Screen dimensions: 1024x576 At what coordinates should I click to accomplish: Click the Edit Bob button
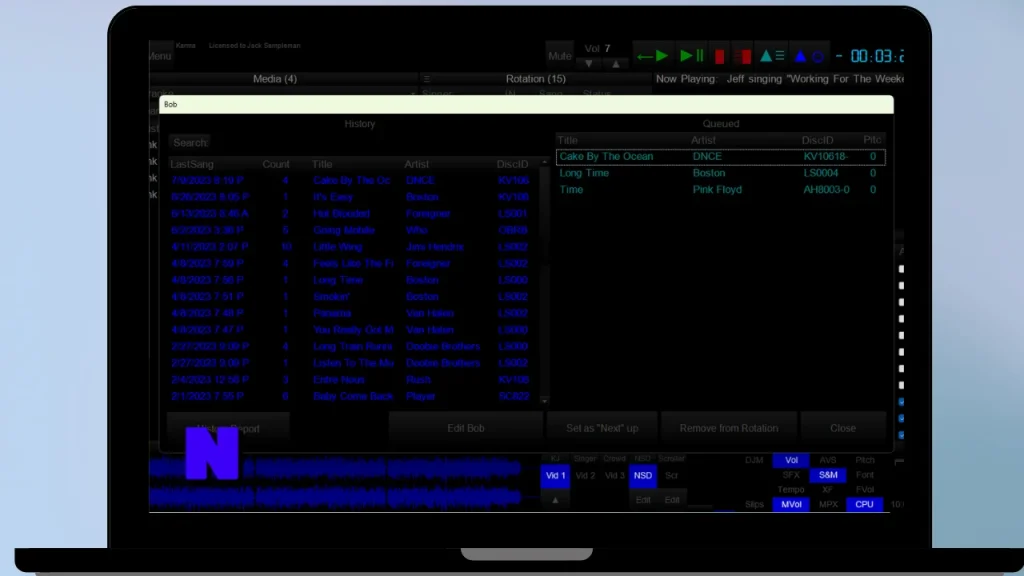[466, 428]
